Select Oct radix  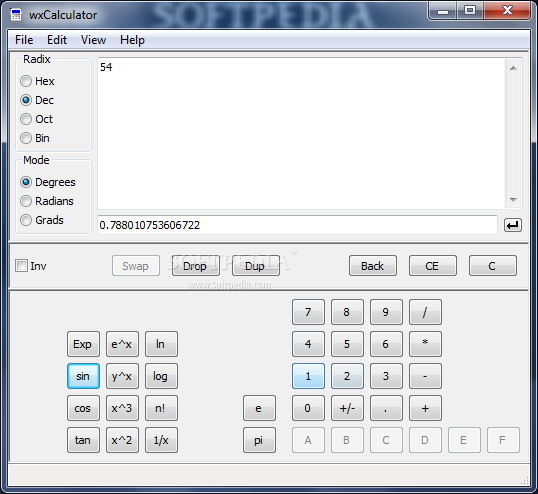pyautogui.click(x=36, y=119)
